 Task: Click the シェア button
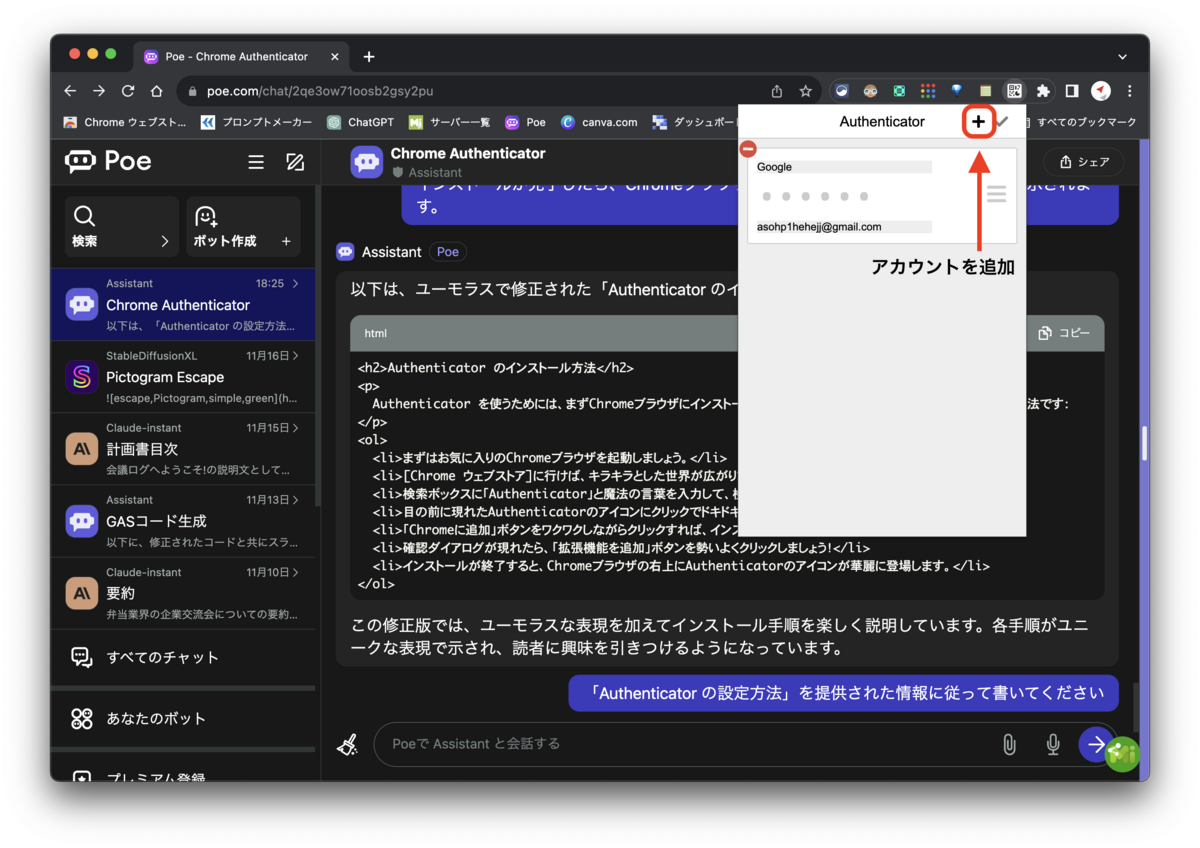pos(1084,161)
